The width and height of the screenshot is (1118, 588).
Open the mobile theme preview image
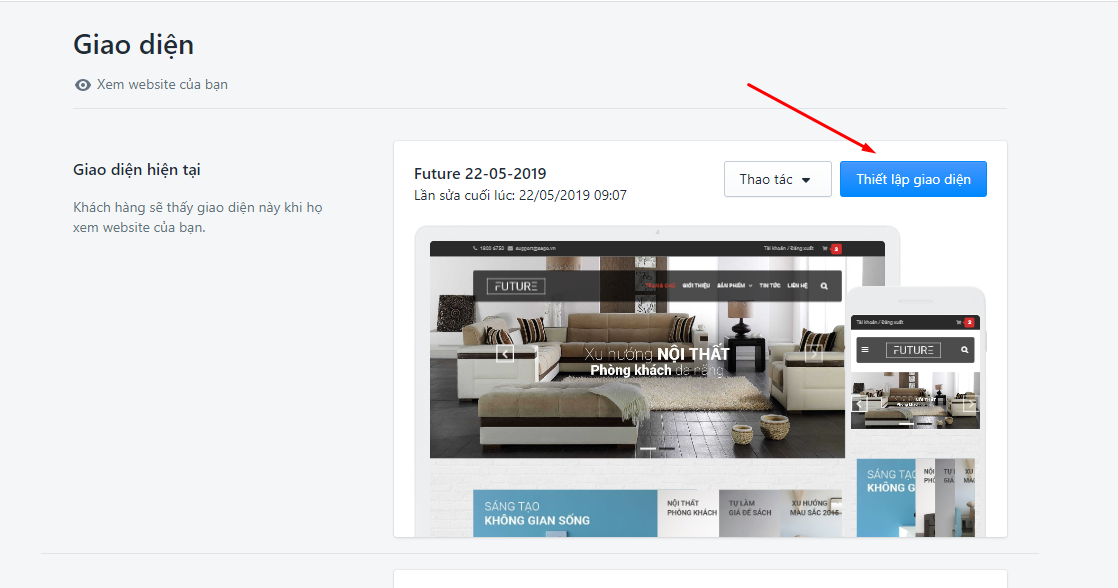point(915,412)
